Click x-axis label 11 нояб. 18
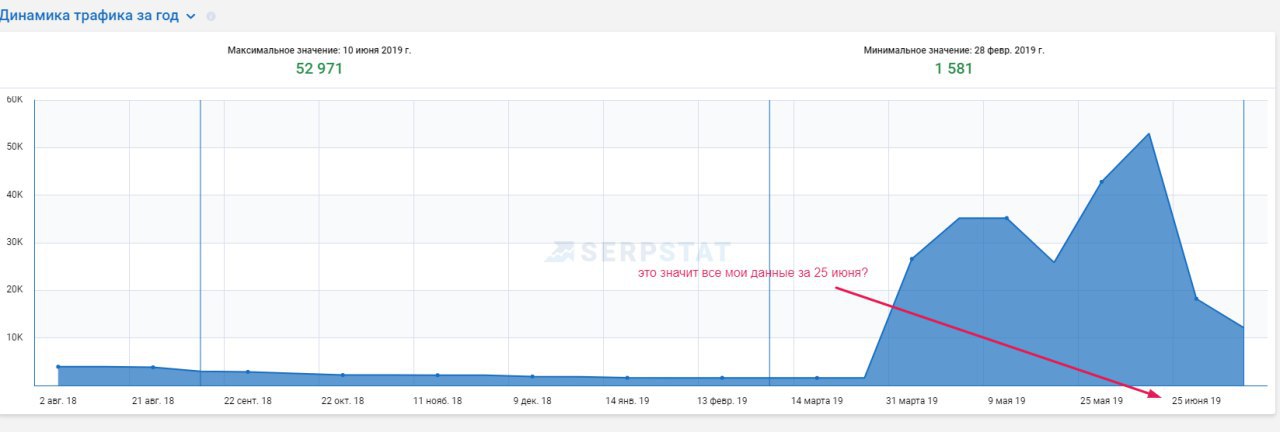Viewport: 1280px width, 432px height. [x=437, y=400]
